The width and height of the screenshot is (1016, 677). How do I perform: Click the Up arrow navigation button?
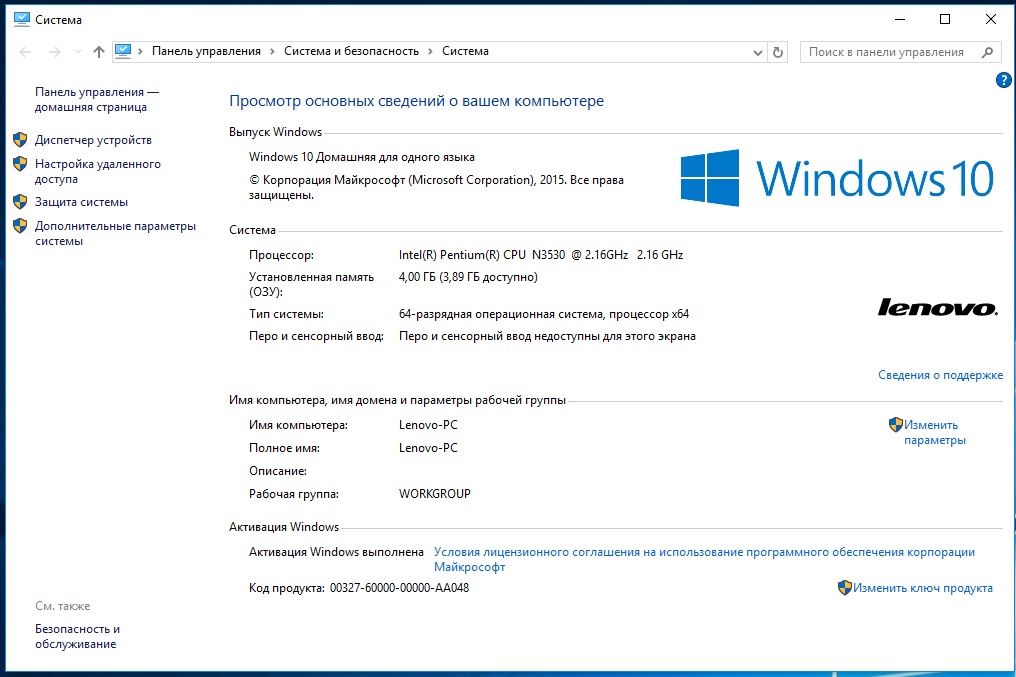tap(98, 52)
